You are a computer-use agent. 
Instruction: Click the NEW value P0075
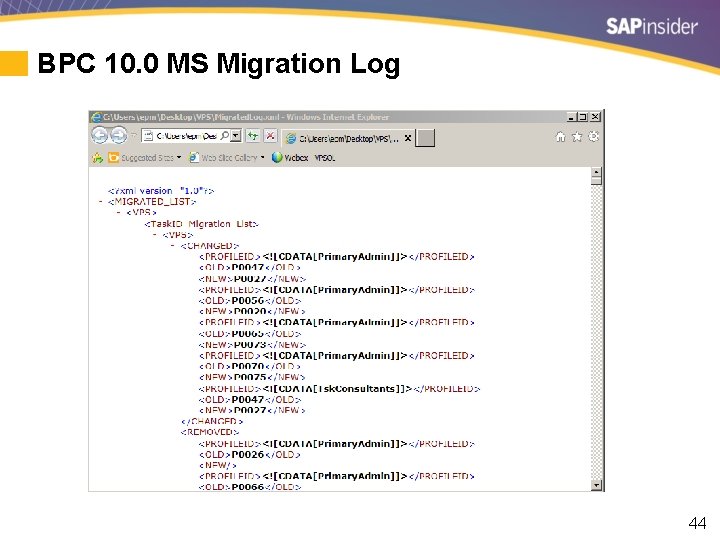coord(250,377)
